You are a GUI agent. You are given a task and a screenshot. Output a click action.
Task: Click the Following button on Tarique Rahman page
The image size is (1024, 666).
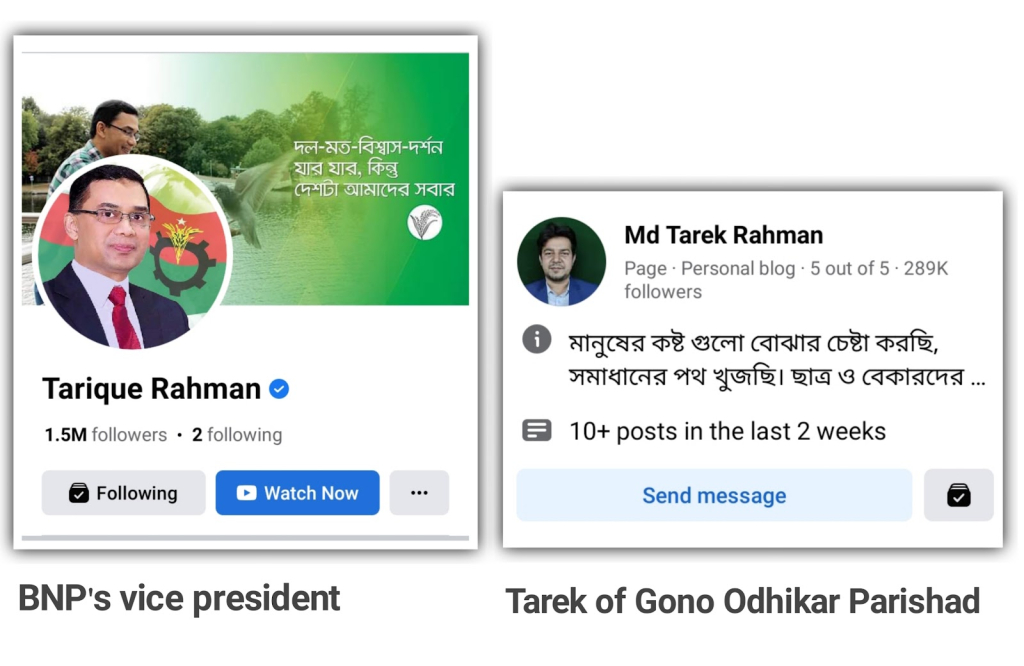(123, 493)
